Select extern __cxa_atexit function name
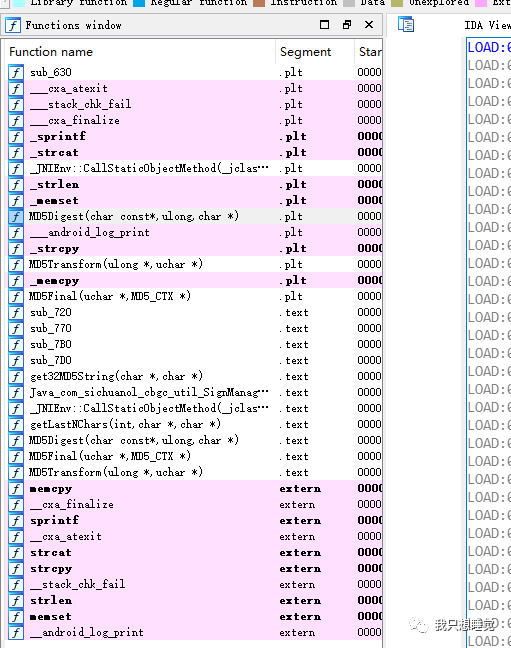This screenshot has width=511, height=648. click(x=66, y=536)
